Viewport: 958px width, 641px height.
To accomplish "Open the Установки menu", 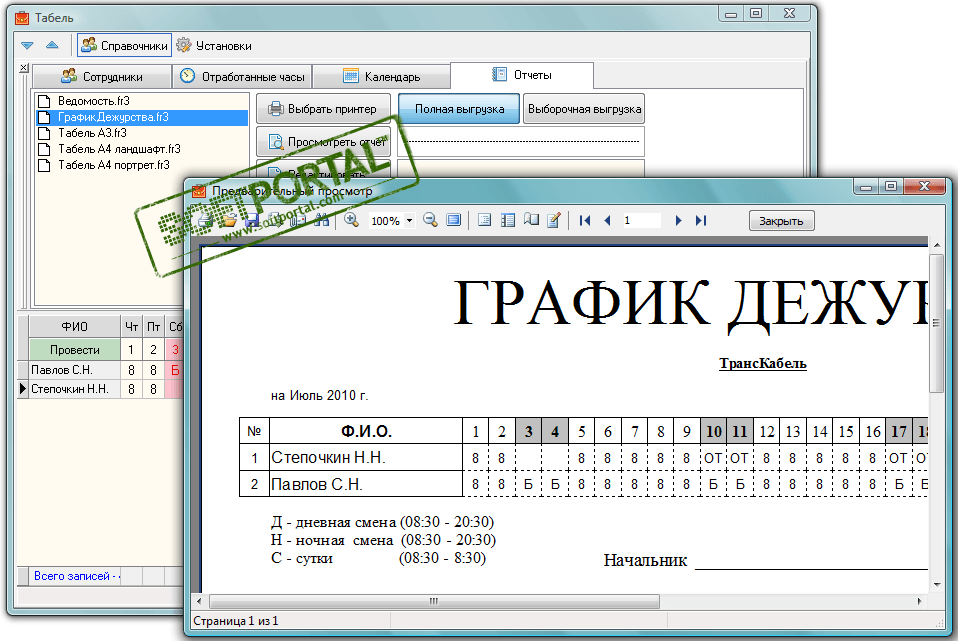I will tap(214, 46).
